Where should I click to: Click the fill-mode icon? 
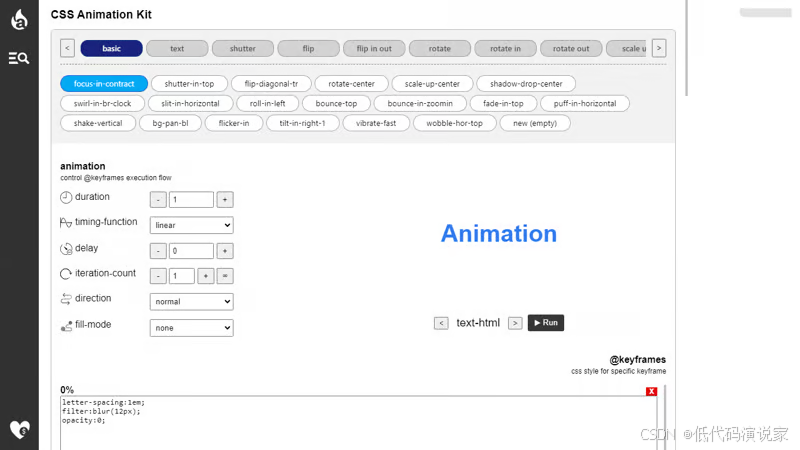click(x=66, y=326)
